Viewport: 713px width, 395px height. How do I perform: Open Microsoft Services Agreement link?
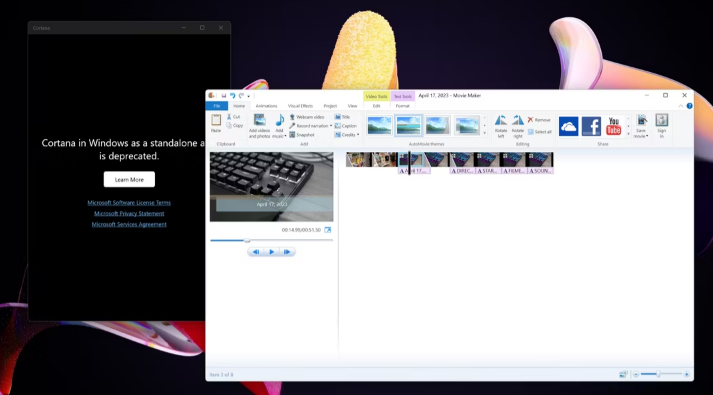[129, 225]
